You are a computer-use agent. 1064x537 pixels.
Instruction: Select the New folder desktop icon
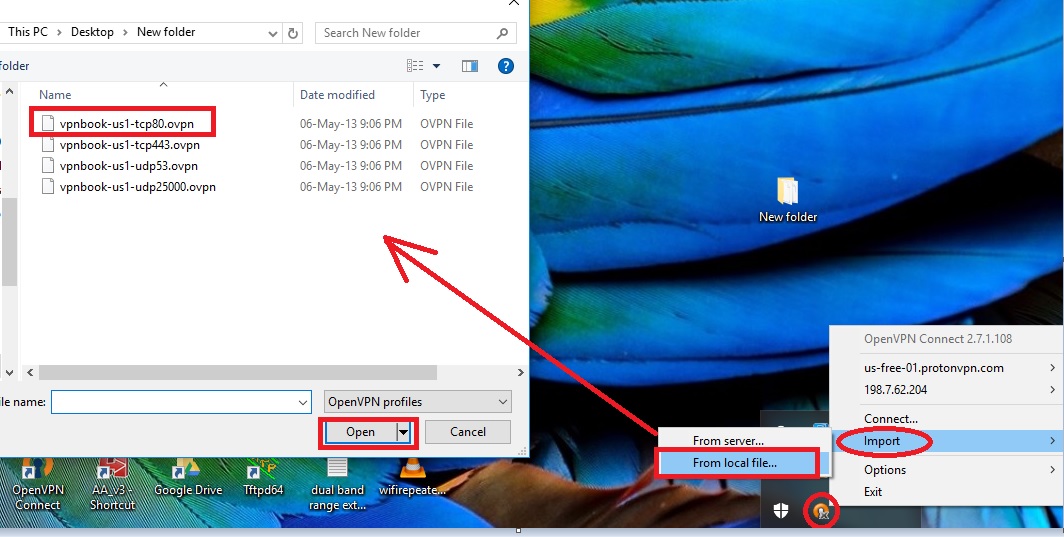788,200
